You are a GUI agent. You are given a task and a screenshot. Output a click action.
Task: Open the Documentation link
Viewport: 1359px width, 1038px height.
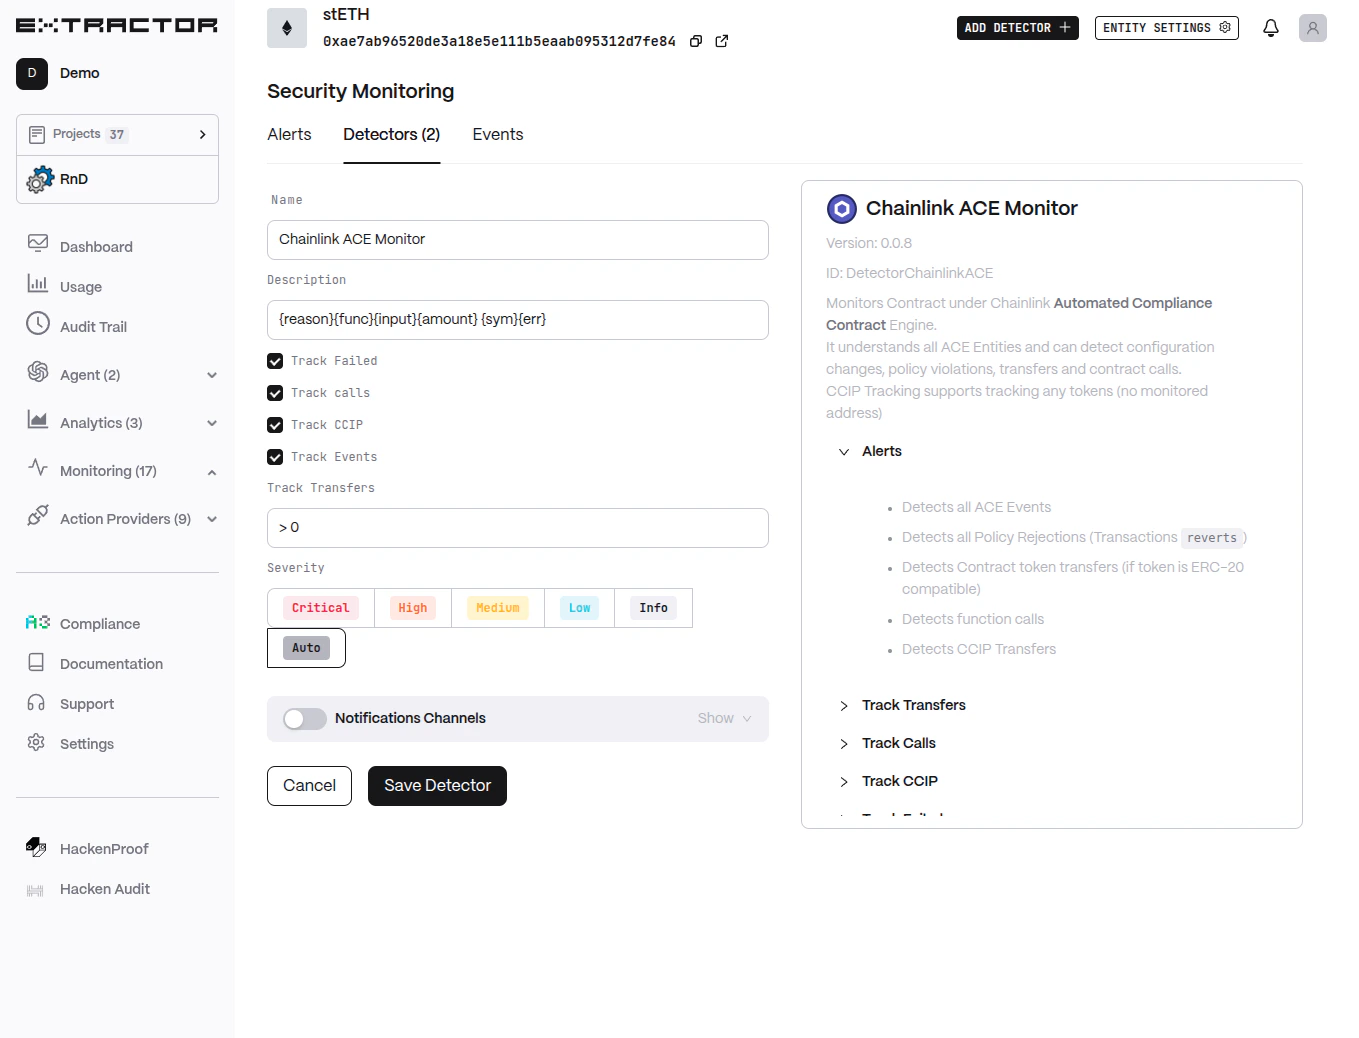tap(111, 664)
